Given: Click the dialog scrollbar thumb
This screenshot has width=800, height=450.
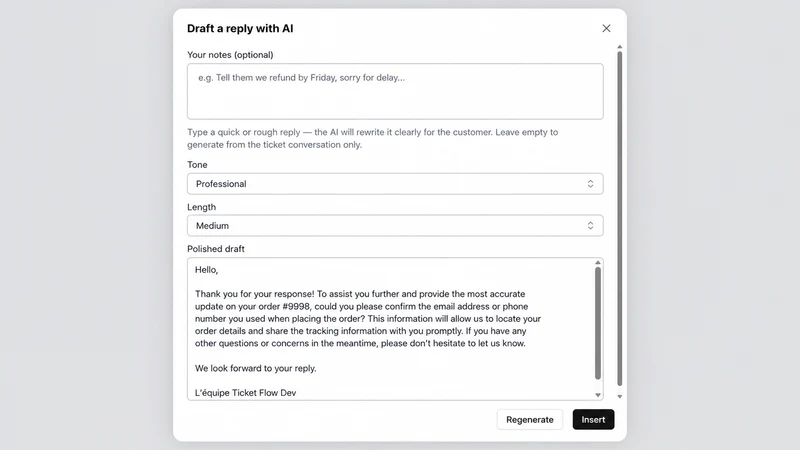Looking at the screenshot, I should [619, 218].
